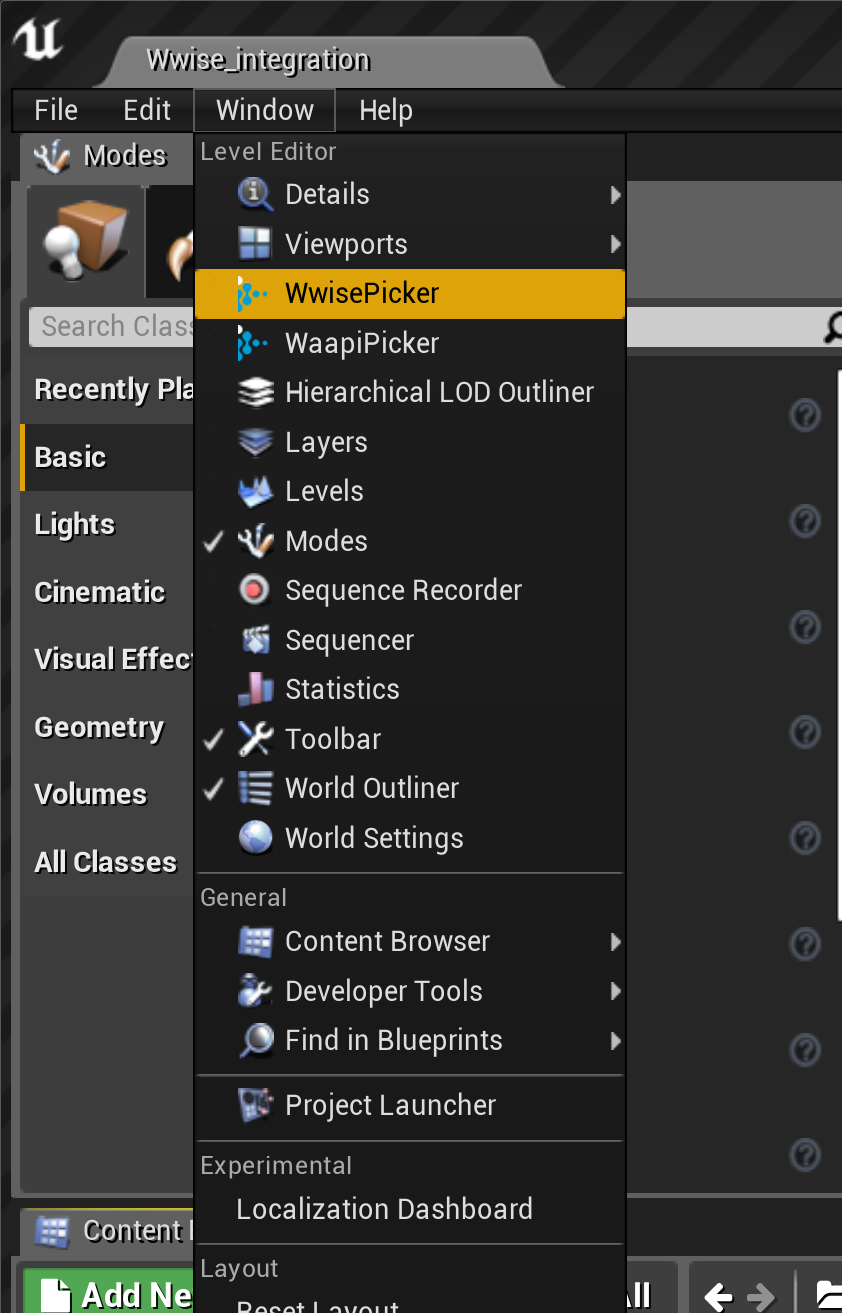Viewport: 842px width, 1313px height.
Task: Open the Hierarchical LOD Outliner
Action: tap(439, 392)
